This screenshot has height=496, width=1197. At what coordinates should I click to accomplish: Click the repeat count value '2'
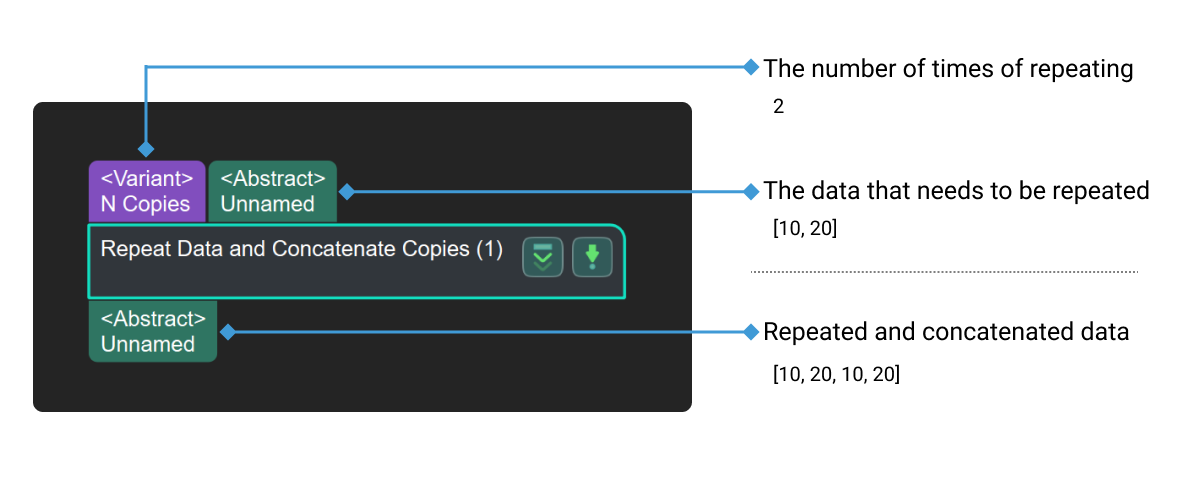[778, 106]
